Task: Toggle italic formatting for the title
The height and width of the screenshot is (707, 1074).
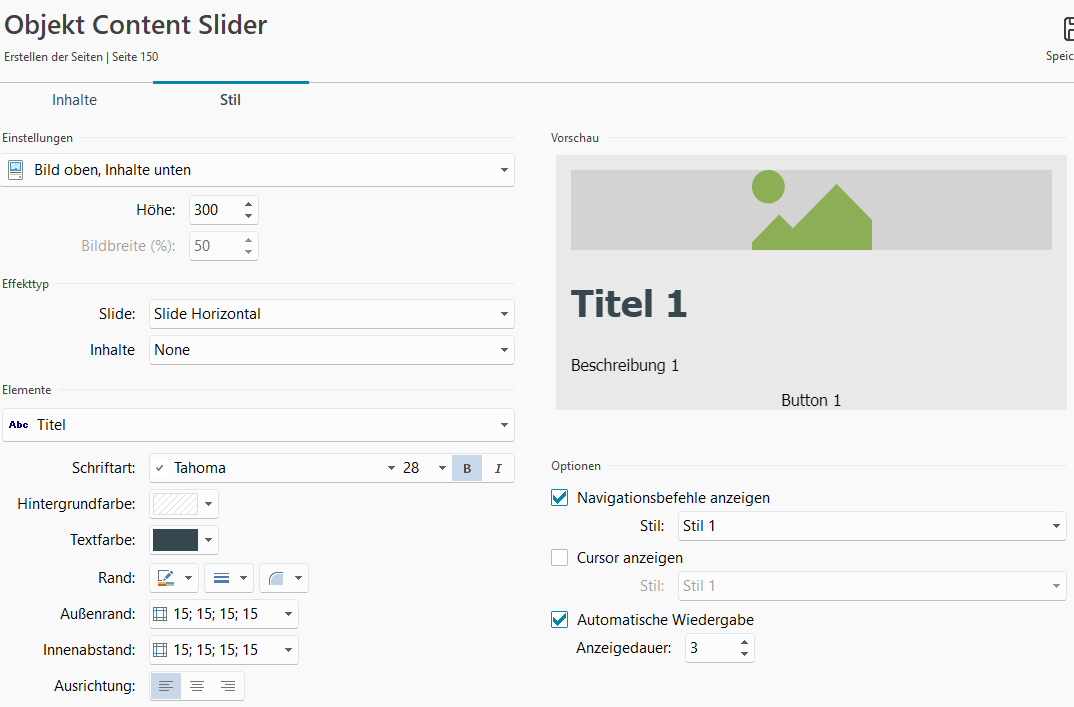Action: [497, 468]
